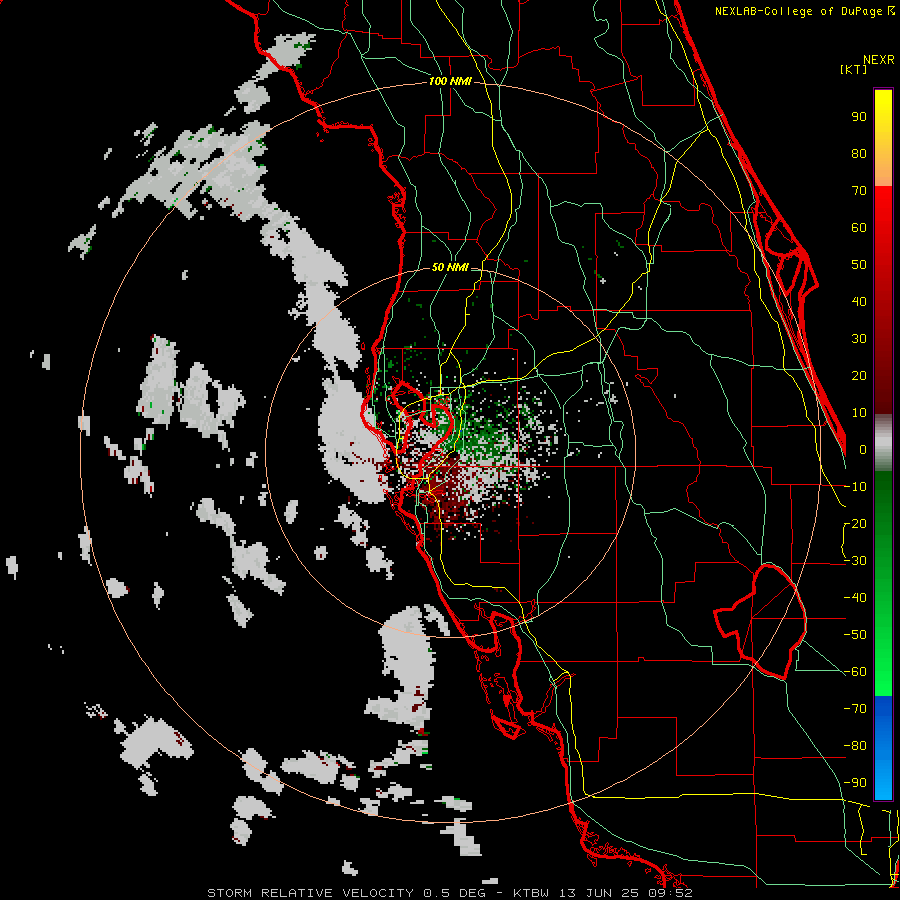Select the -90 knot scale label
Screen dimensions: 900x900
pos(855,783)
